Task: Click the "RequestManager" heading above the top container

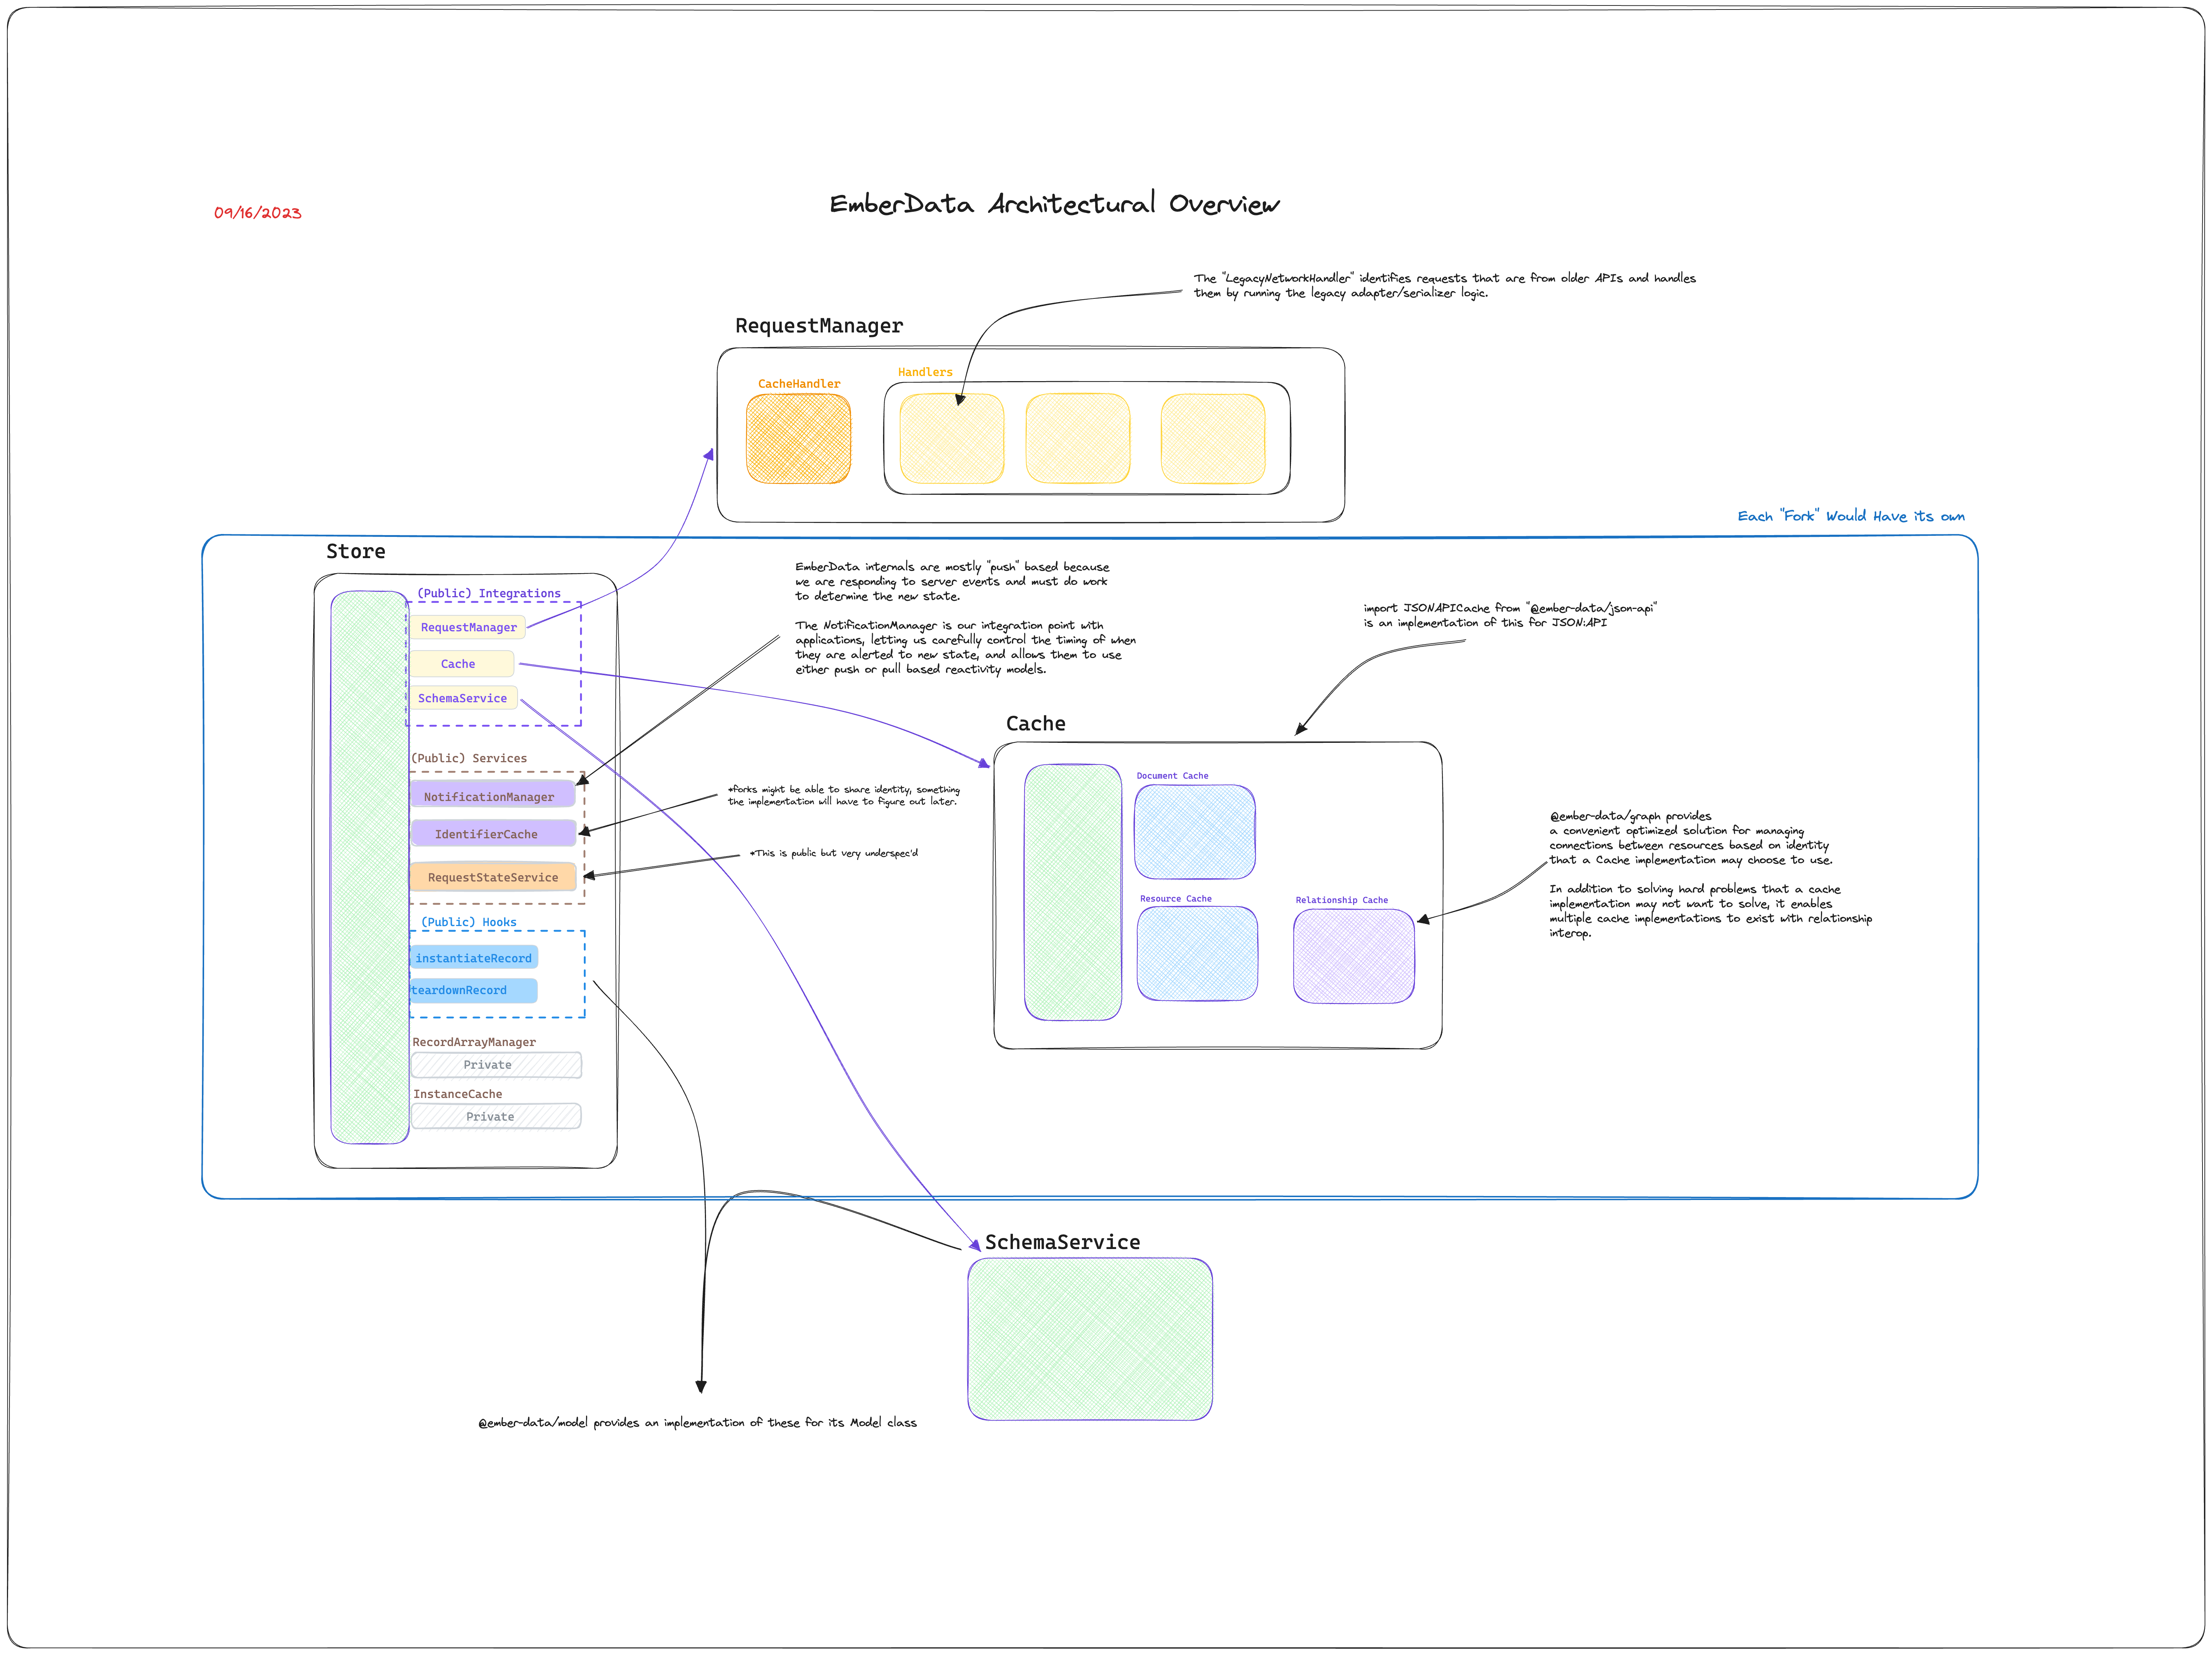Action: [819, 326]
